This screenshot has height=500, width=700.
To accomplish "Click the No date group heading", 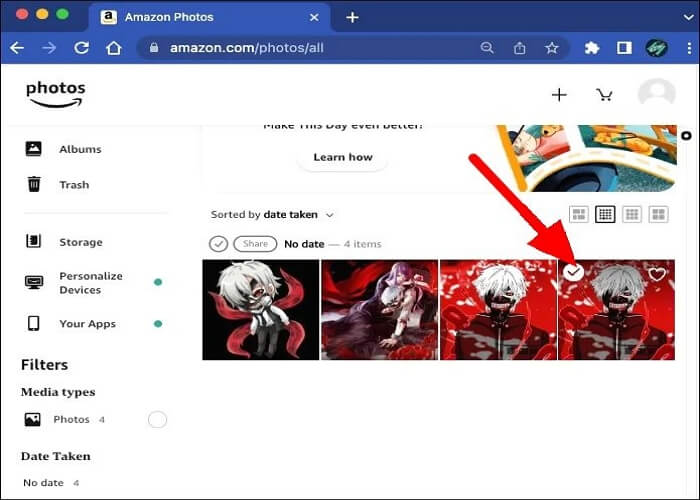I will pos(304,244).
